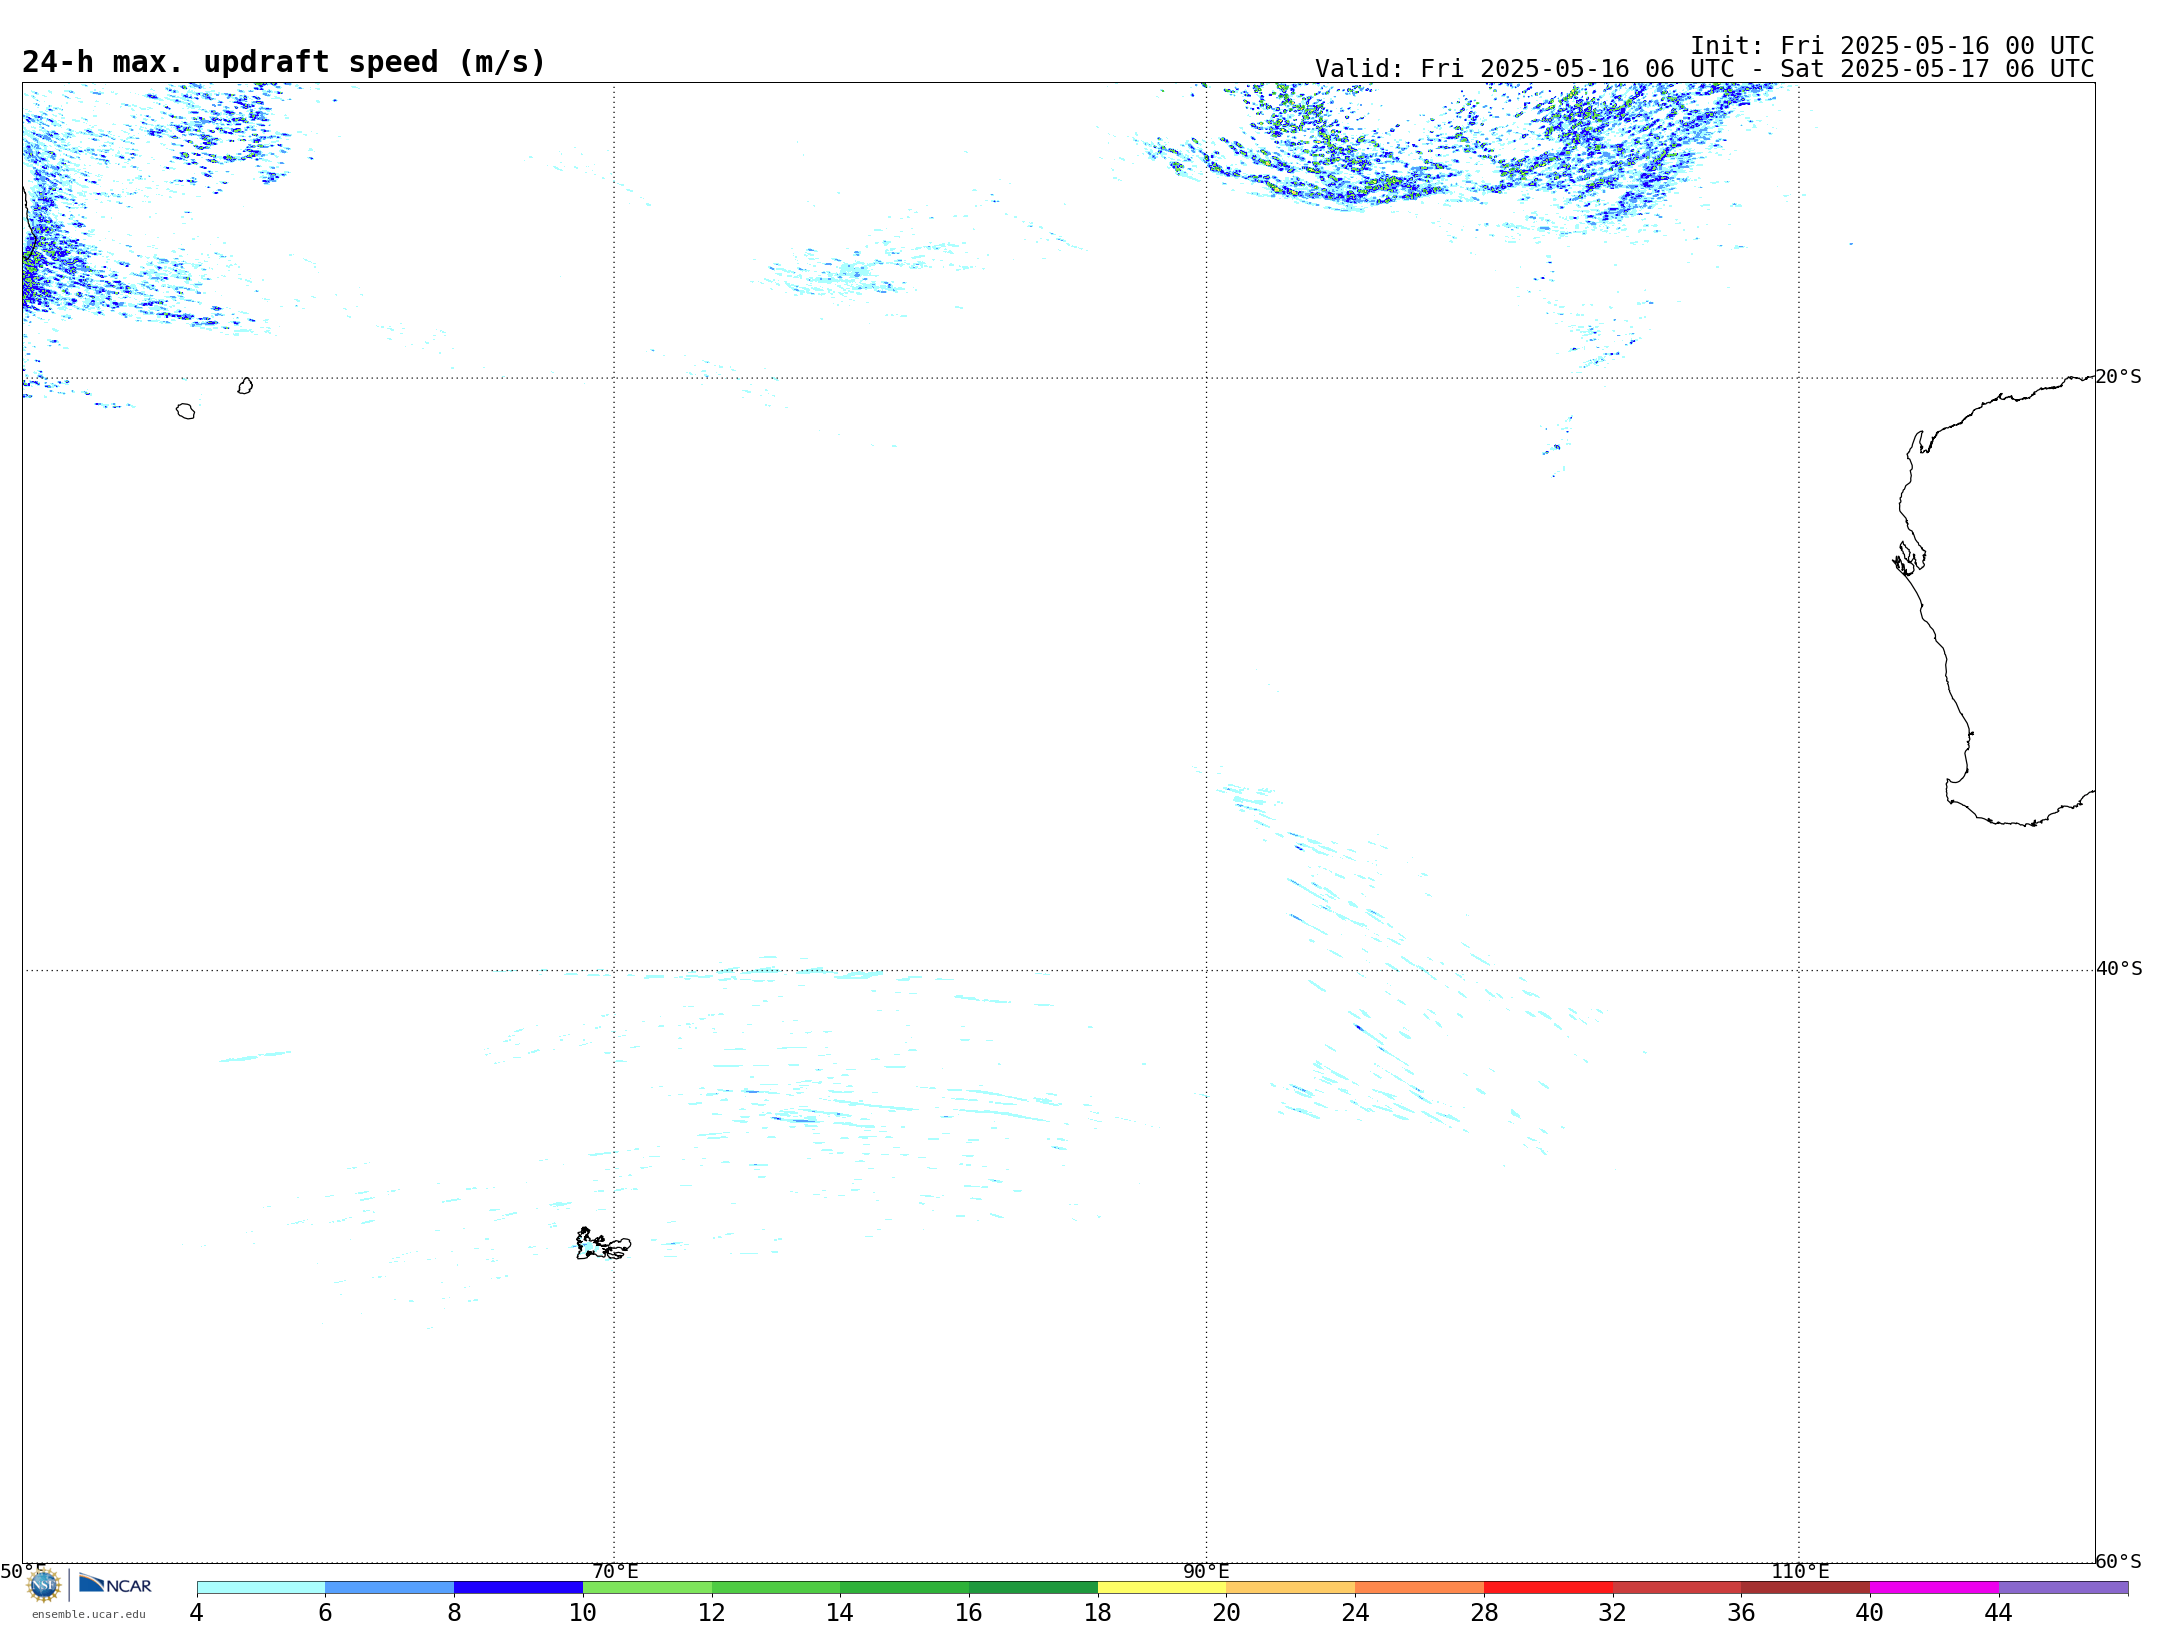
Task: Click the NSF logo
Action: point(44,1585)
